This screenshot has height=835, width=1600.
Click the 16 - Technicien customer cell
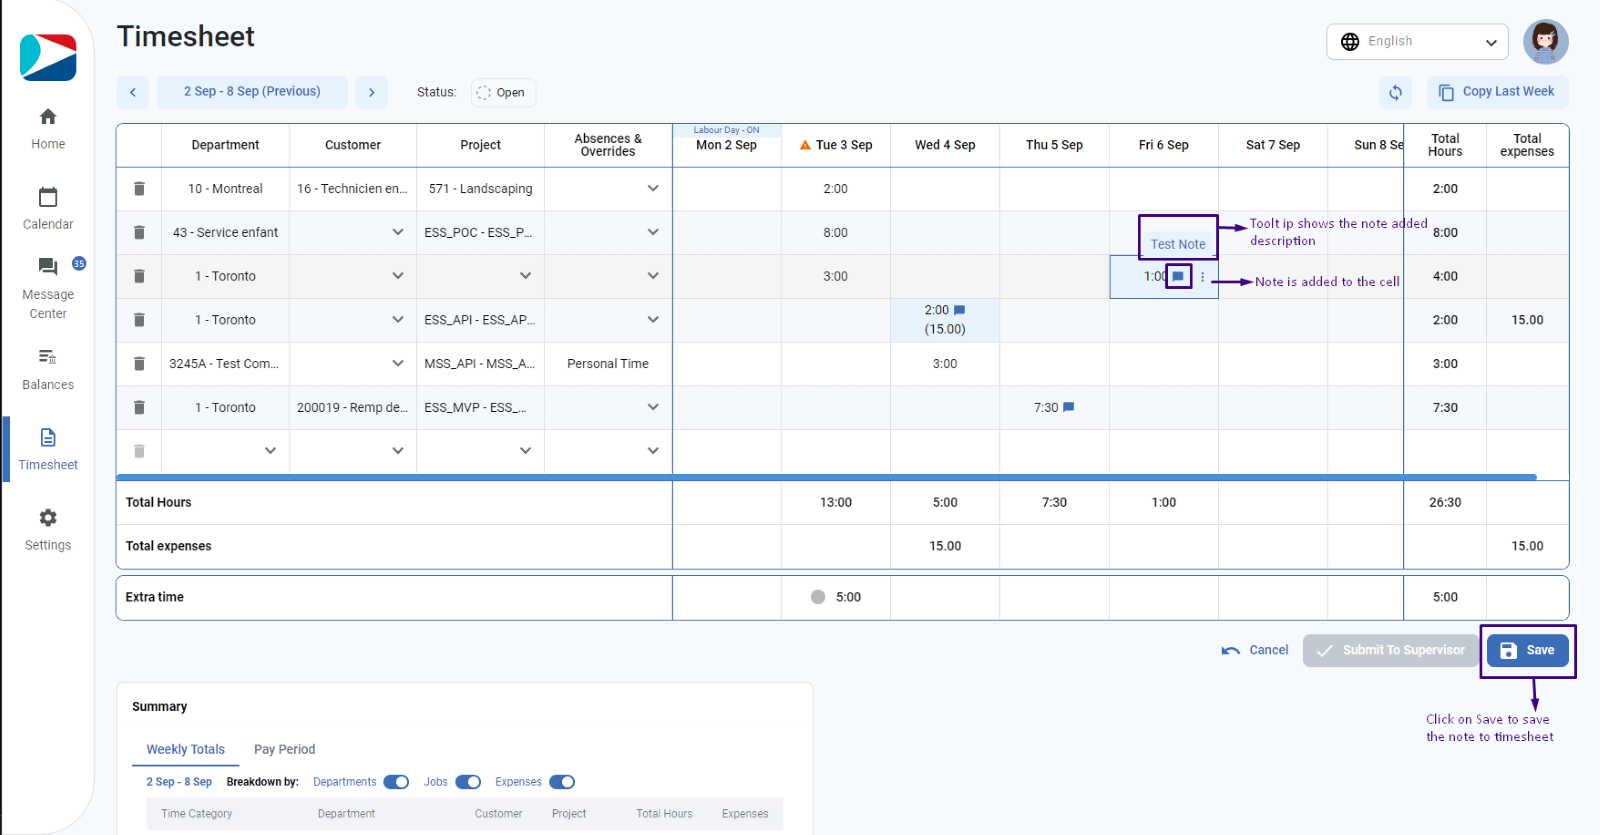[353, 188]
